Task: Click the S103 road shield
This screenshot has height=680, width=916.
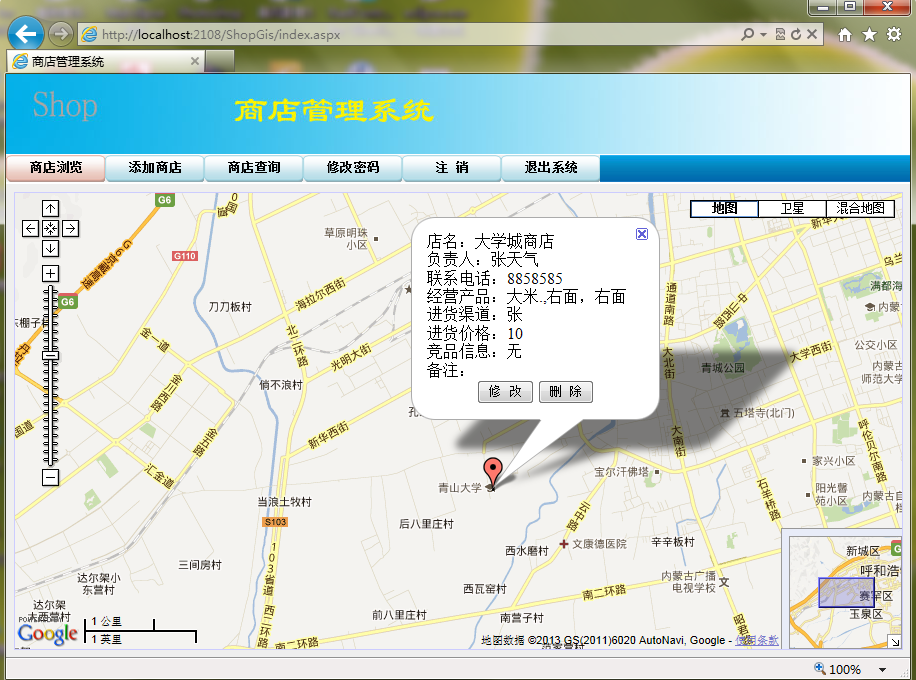Action: [275, 522]
